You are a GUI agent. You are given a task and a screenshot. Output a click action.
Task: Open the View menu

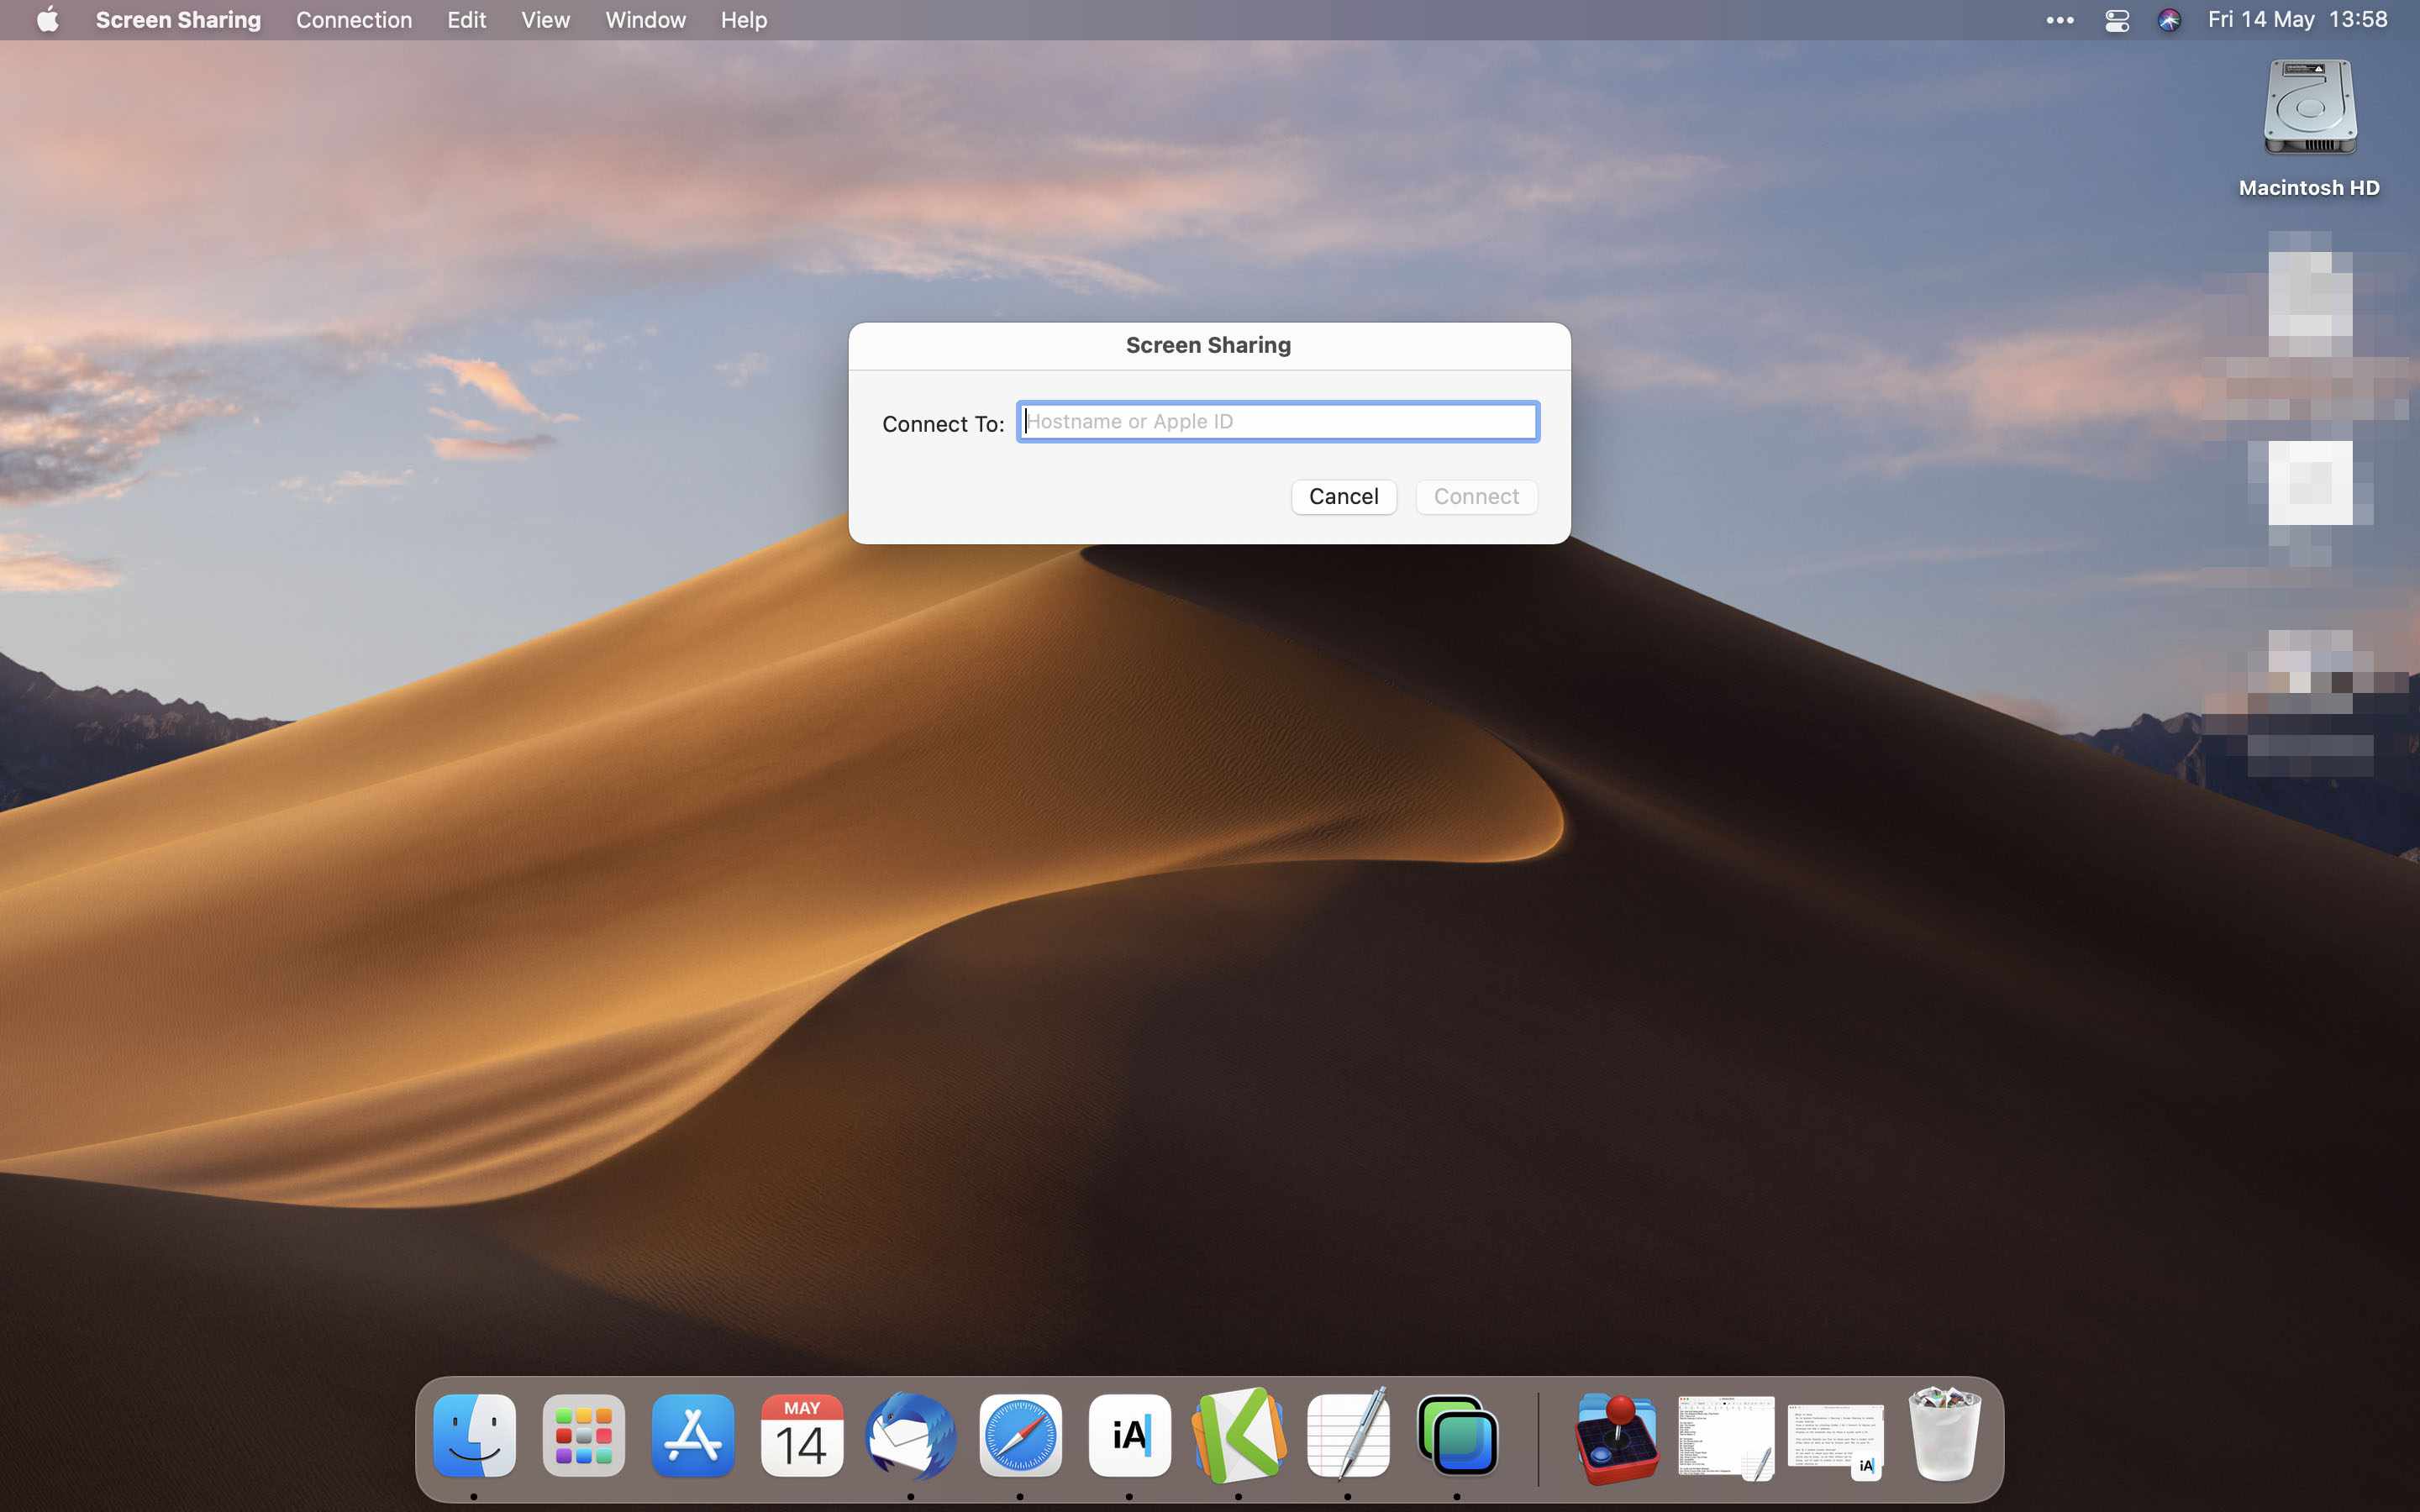pyautogui.click(x=545, y=20)
